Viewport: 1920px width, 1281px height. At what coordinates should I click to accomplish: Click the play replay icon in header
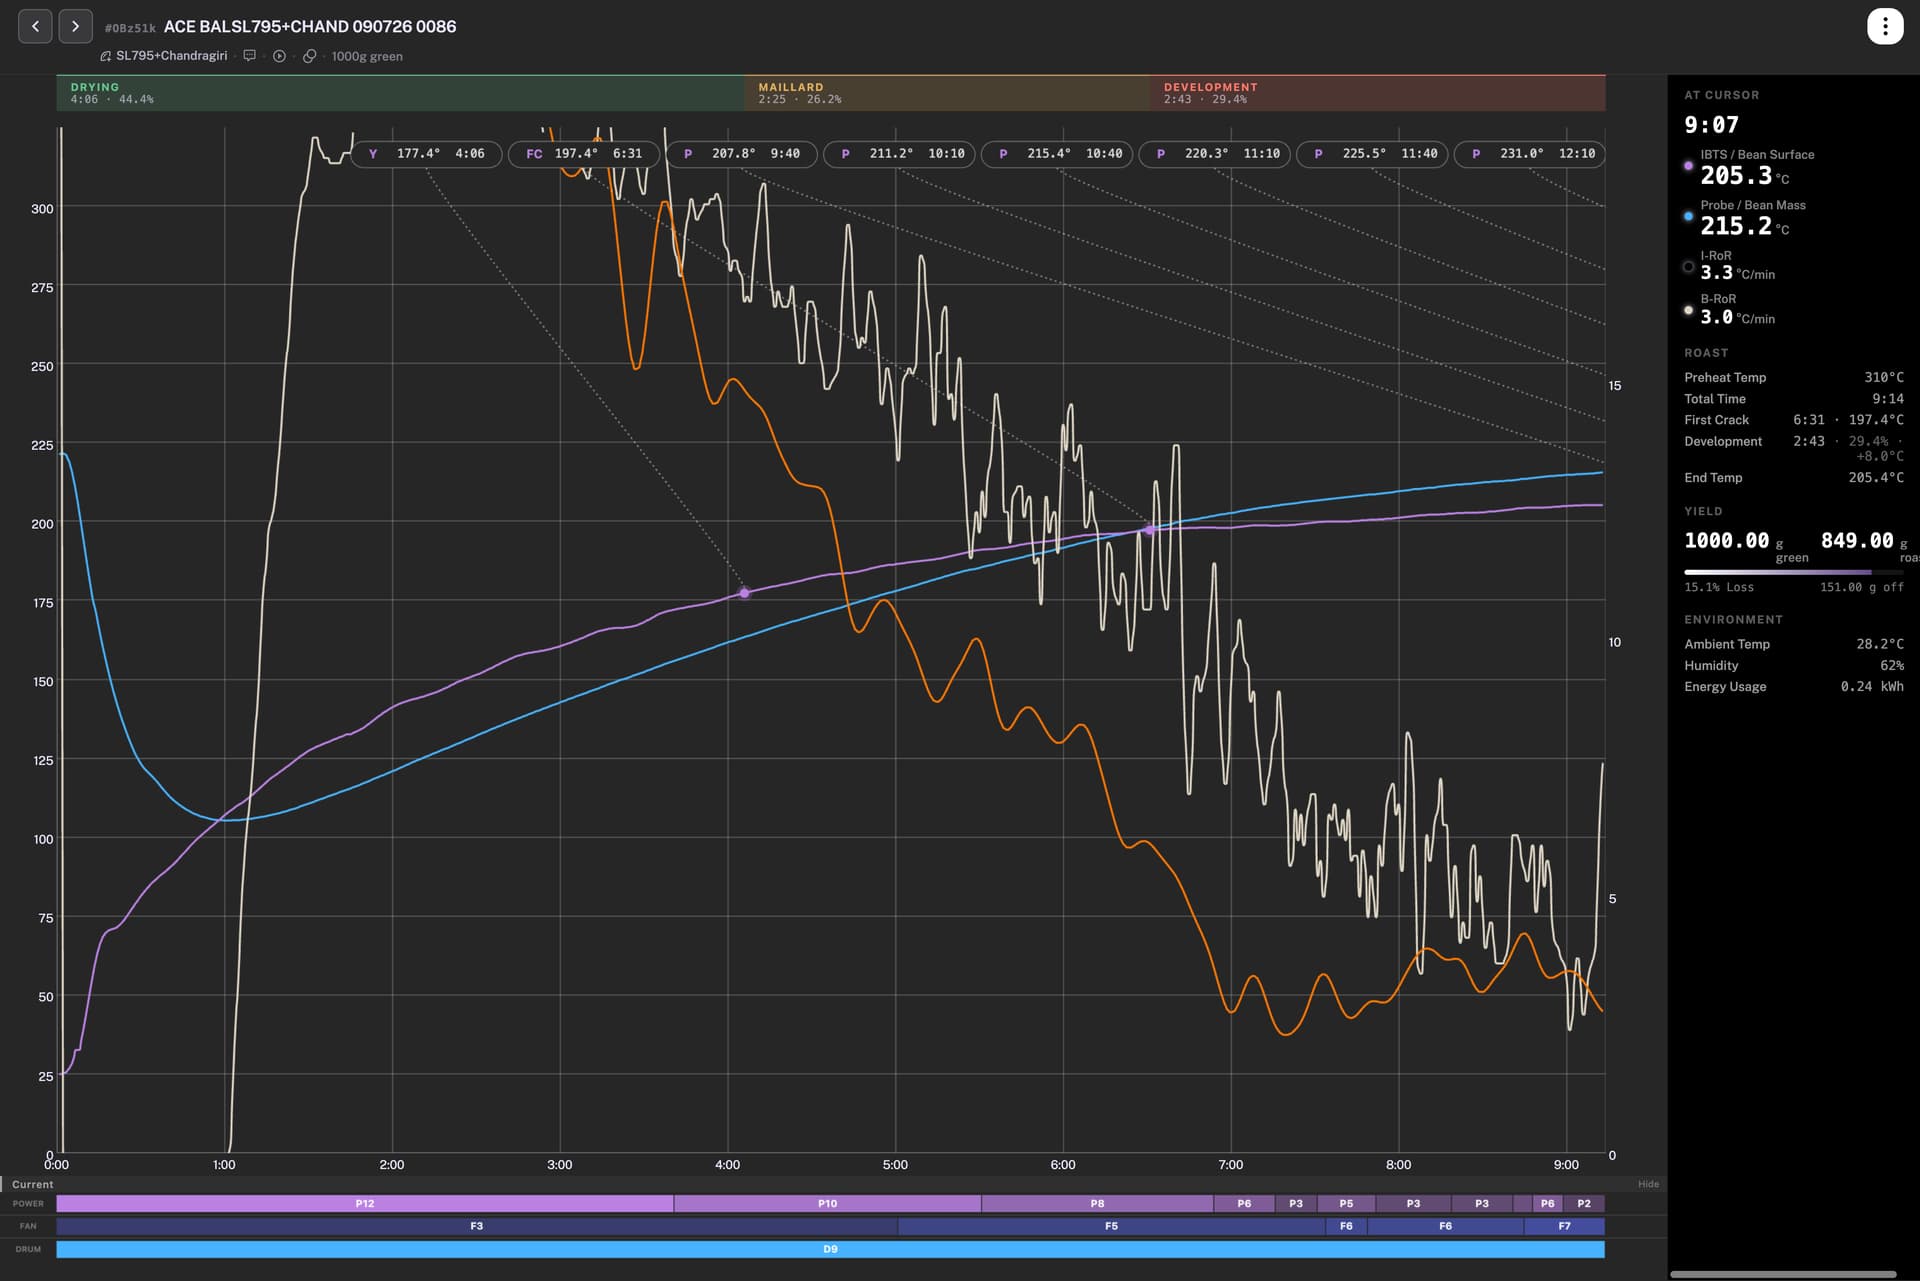pyautogui.click(x=279, y=56)
